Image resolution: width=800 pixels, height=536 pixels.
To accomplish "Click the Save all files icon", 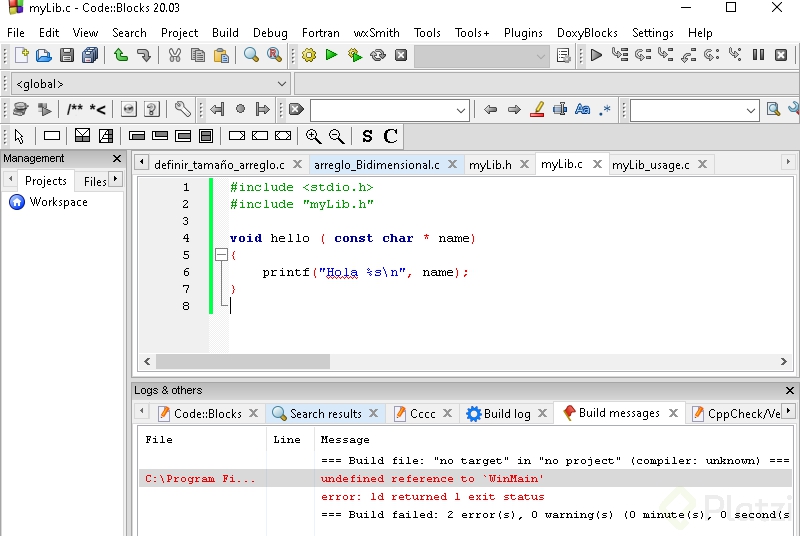I will 90,55.
